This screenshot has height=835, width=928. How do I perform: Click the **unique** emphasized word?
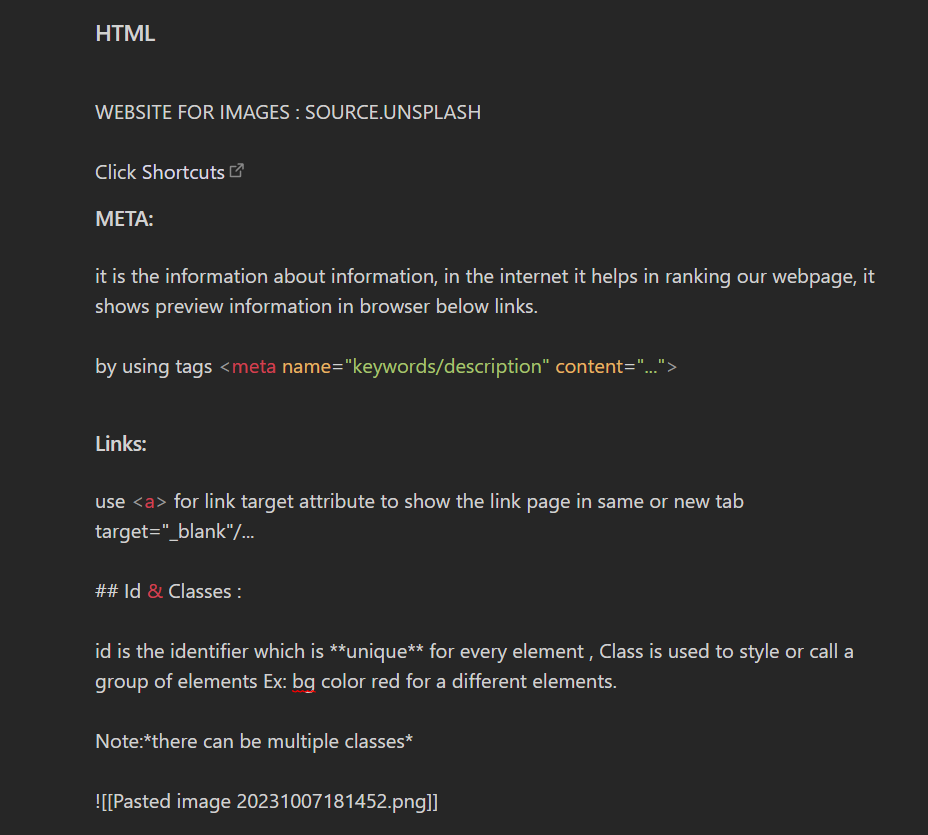(376, 652)
